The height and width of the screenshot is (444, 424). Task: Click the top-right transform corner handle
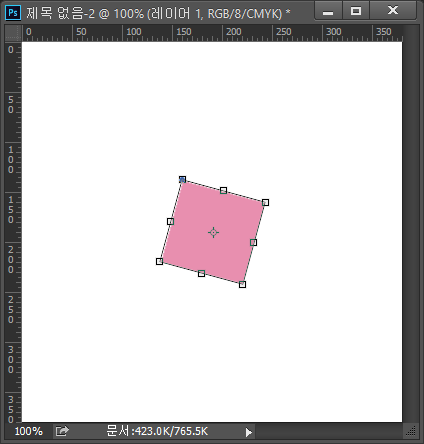pos(265,202)
